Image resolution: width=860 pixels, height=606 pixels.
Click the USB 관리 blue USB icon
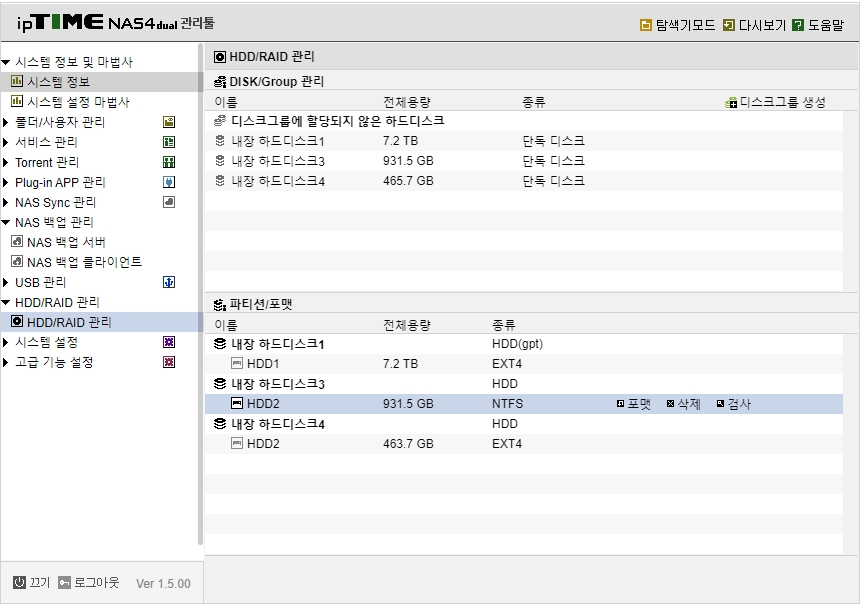169,282
